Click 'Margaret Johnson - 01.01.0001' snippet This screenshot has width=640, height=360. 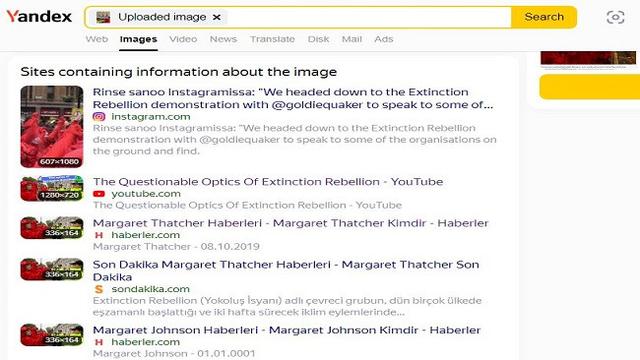[x=174, y=353]
